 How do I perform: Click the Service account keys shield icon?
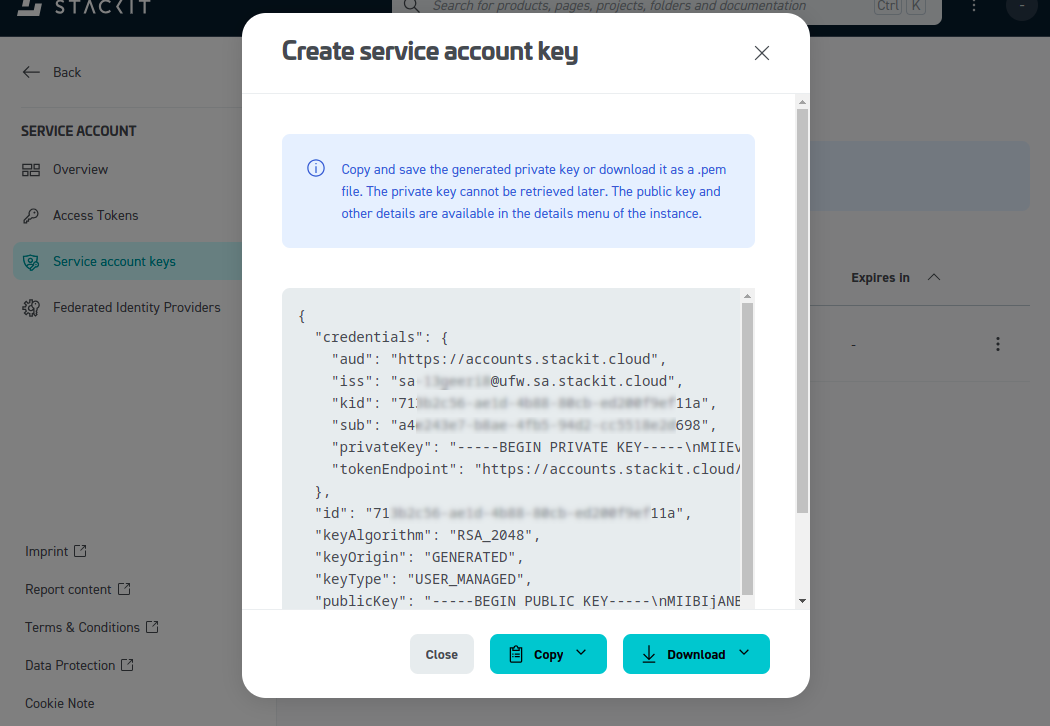coord(31,262)
